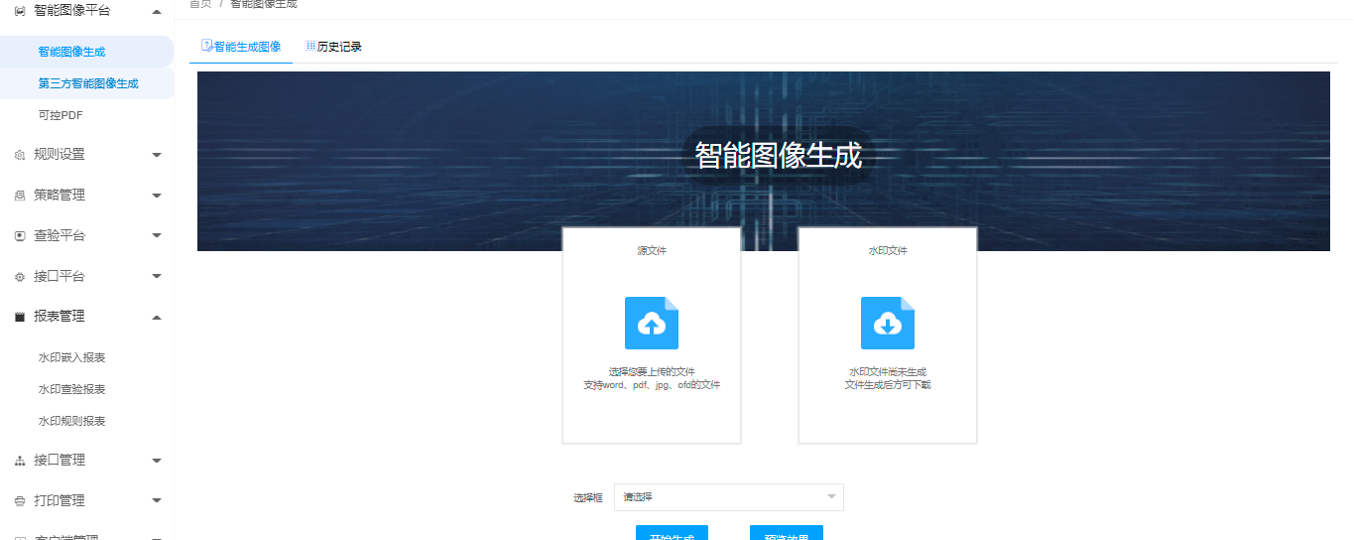Switch to the 历史记录 tab
Image resolution: width=1354 pixels, height=540 pixels.
[334, 47]
